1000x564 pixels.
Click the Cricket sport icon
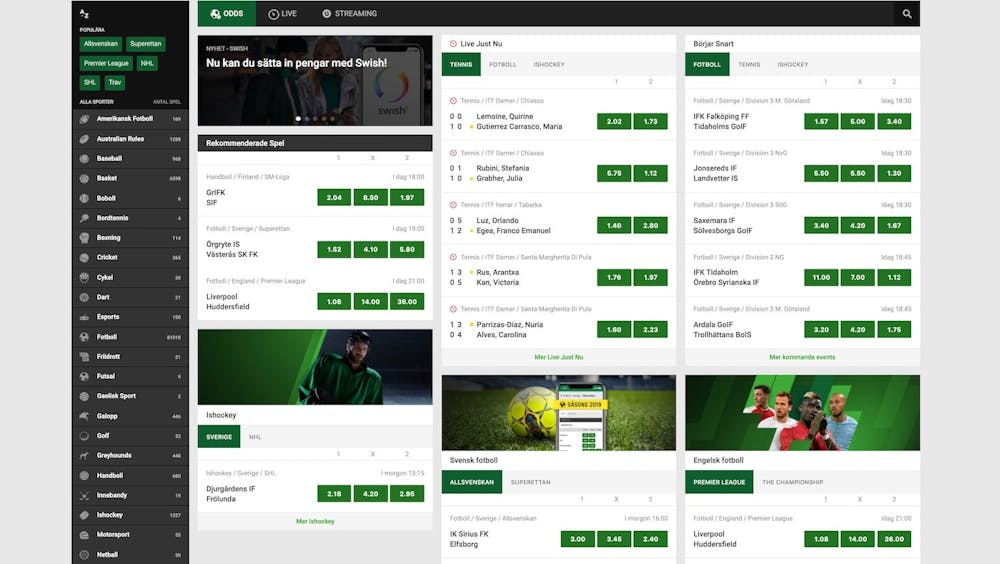[x=84, y=257]
